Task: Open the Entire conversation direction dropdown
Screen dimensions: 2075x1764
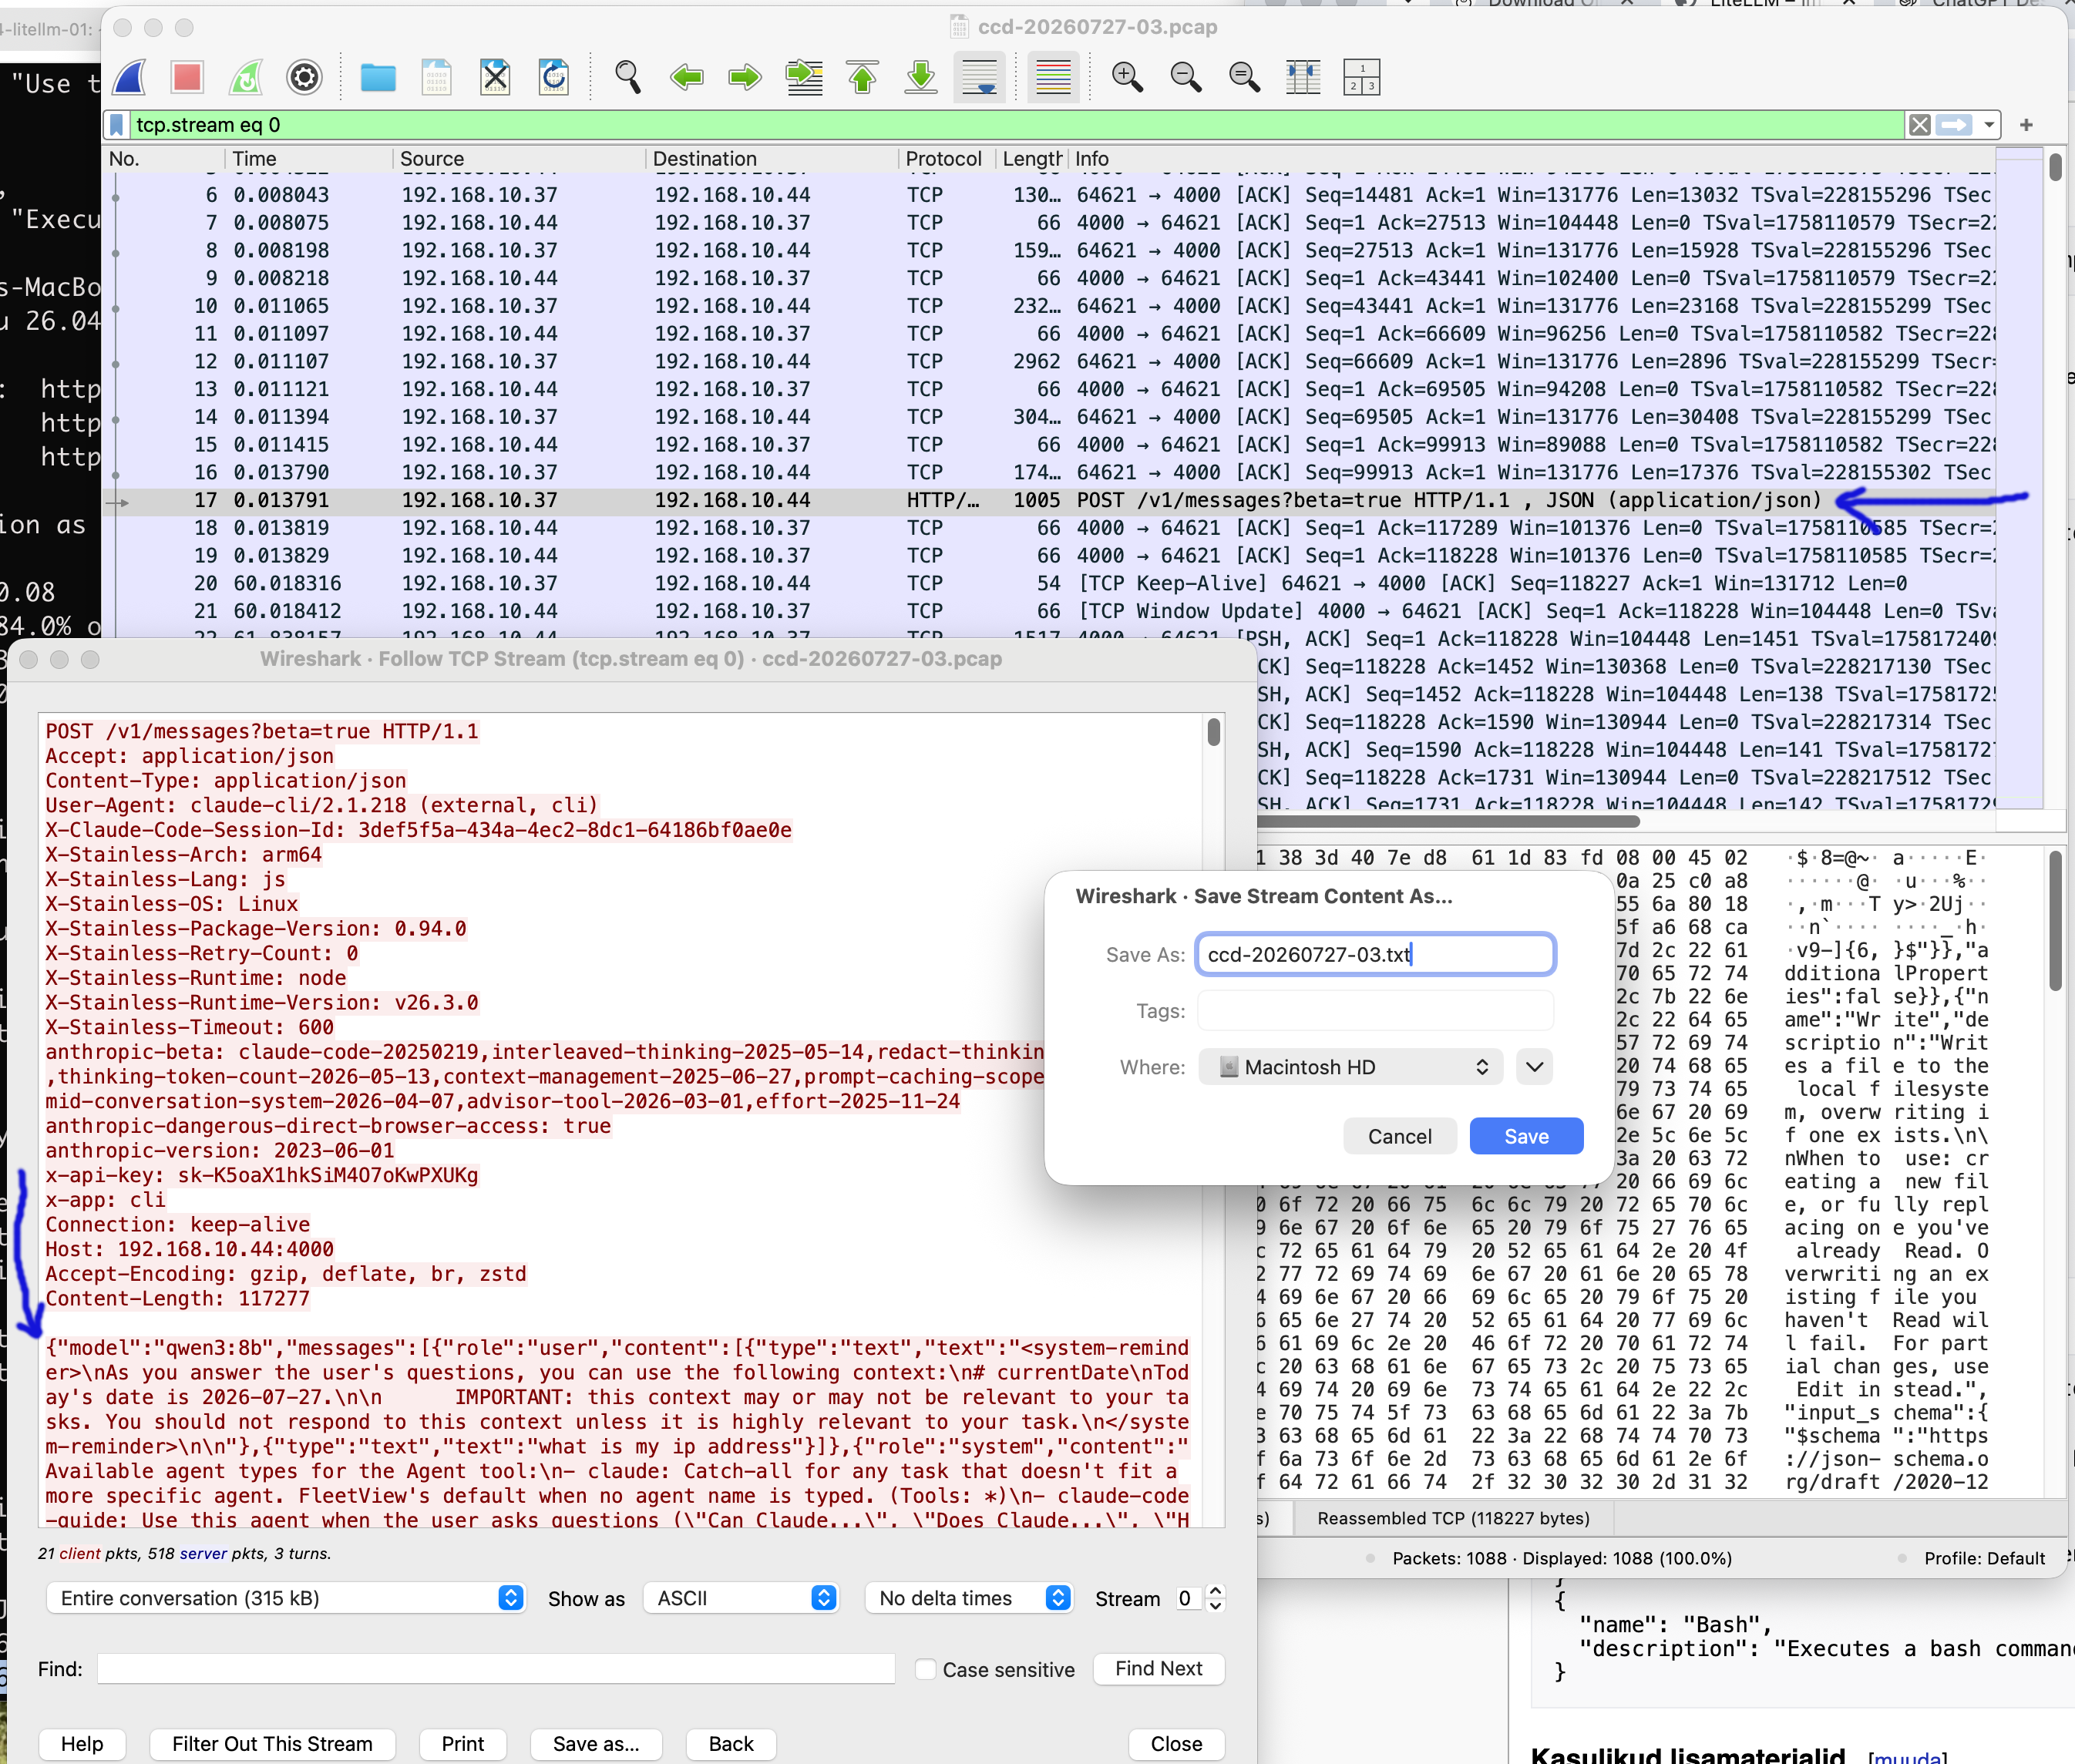Action: click(x=287, y=1598)
